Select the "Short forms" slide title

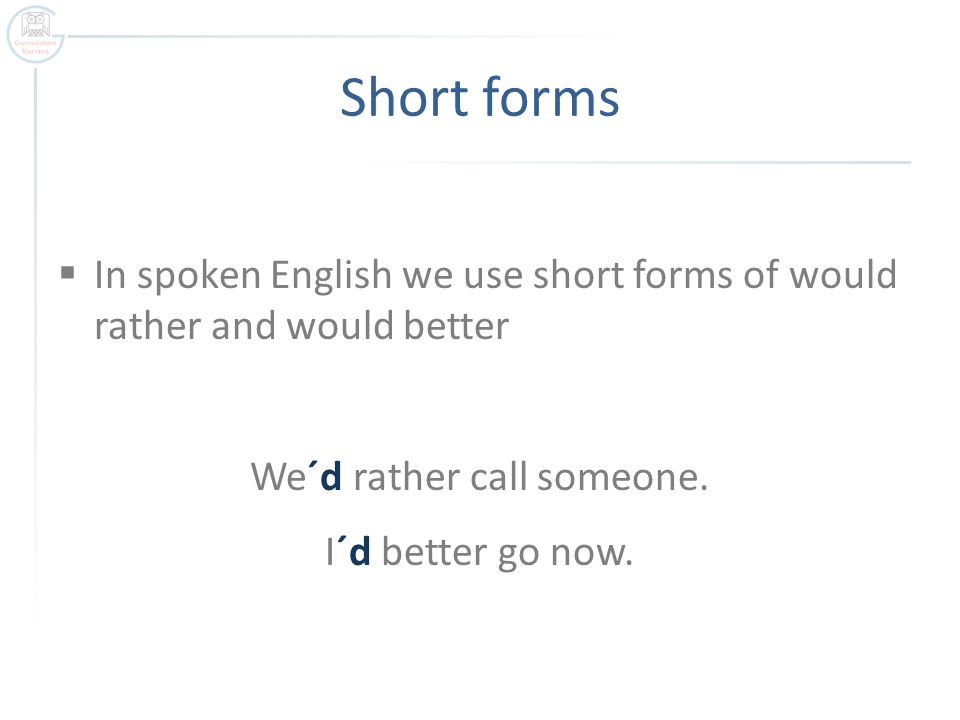point(479,97)
